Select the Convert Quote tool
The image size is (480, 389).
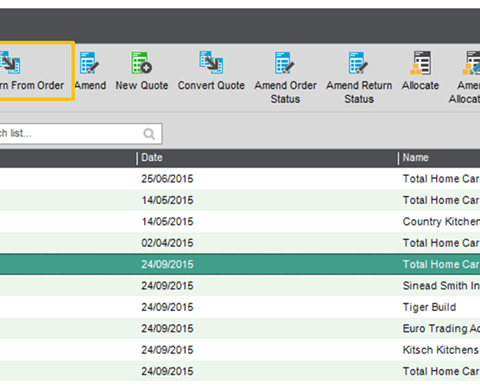point(211,71)
